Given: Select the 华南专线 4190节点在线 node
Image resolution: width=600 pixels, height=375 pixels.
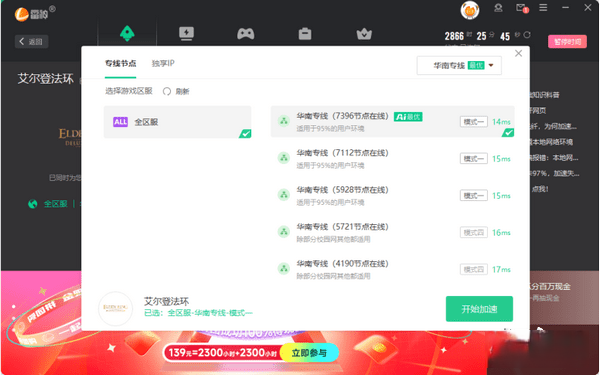Looking at the screenshot, I should [392, 269].
